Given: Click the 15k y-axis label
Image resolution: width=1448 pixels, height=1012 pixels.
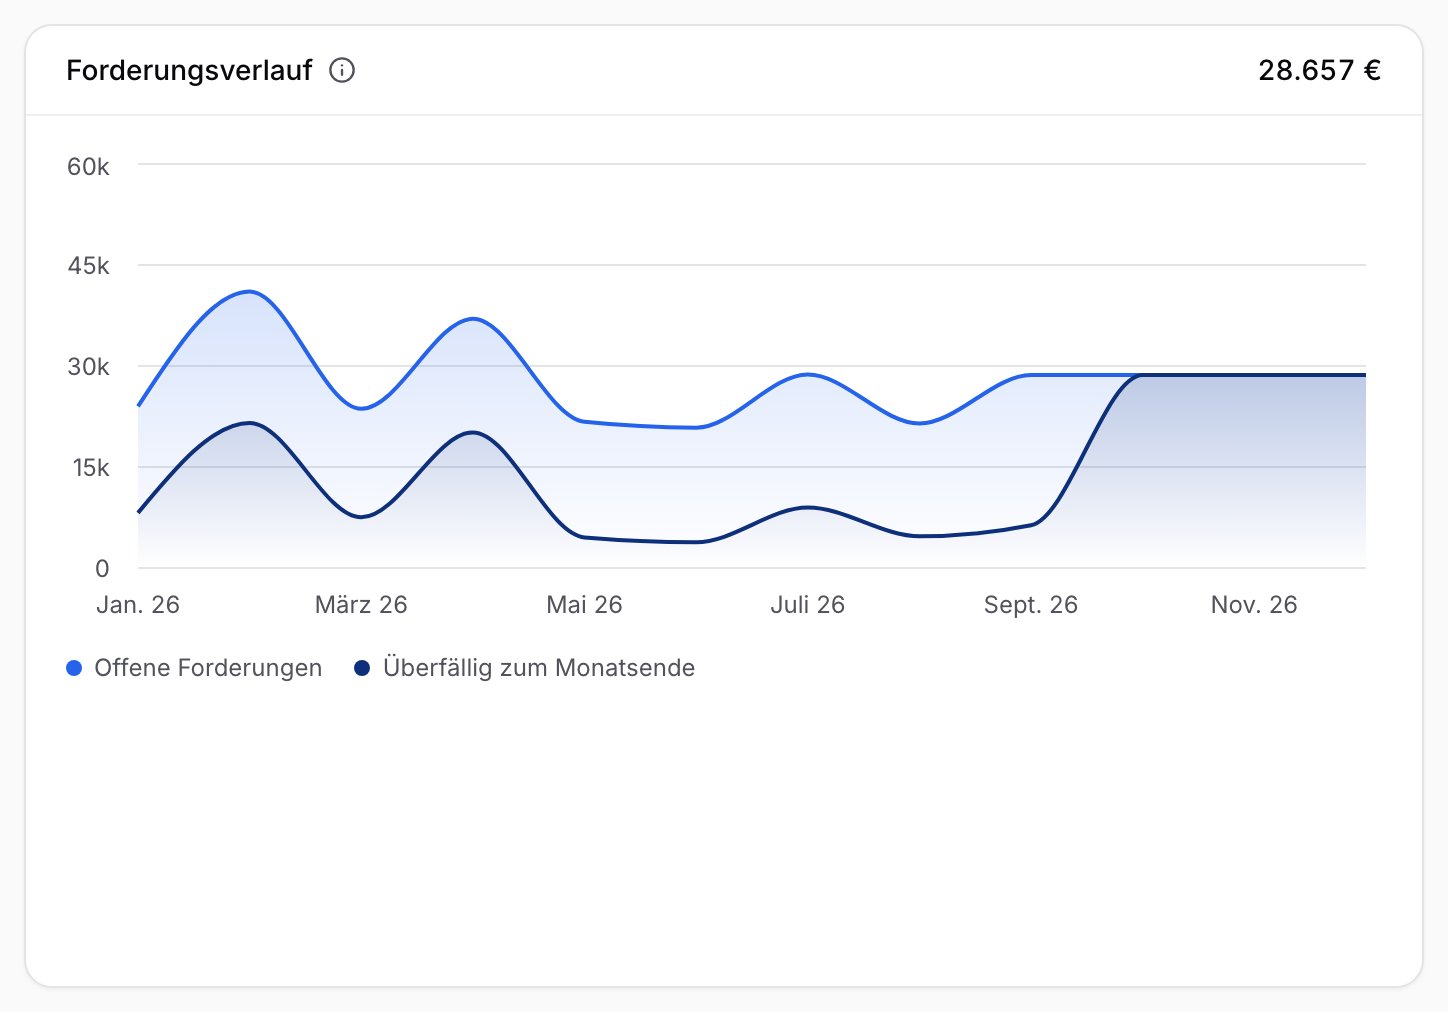Looking at the screenshot, I should [90, 468].
